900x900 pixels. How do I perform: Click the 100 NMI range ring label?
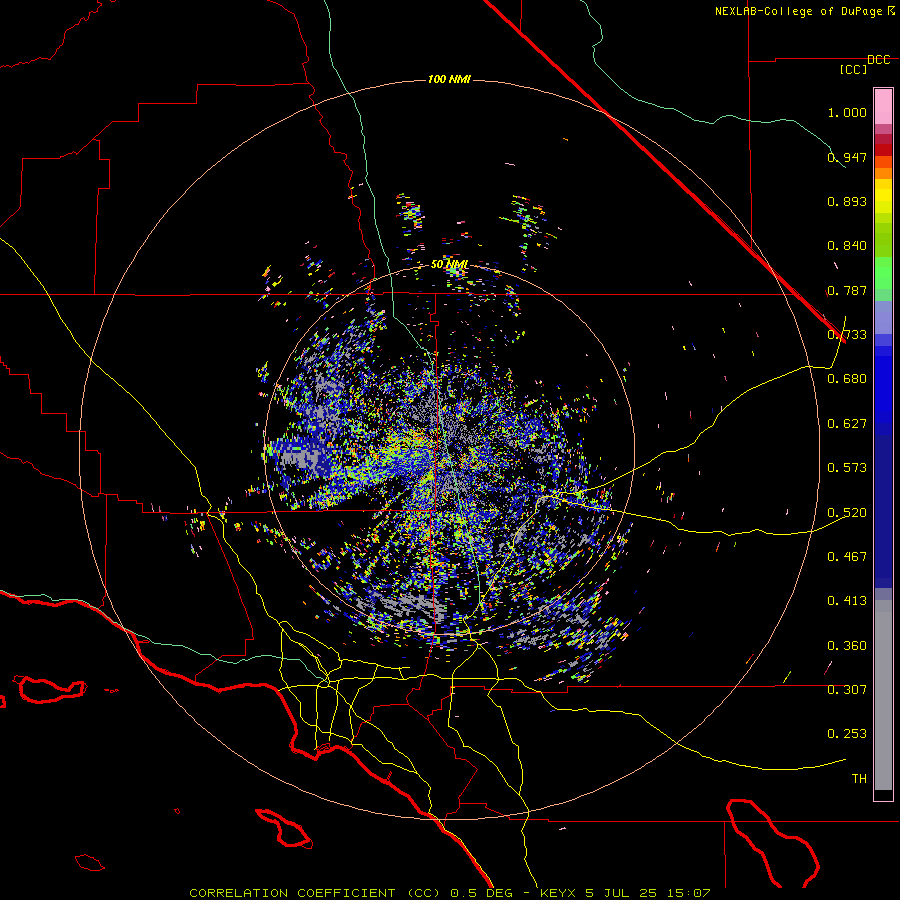449,79
